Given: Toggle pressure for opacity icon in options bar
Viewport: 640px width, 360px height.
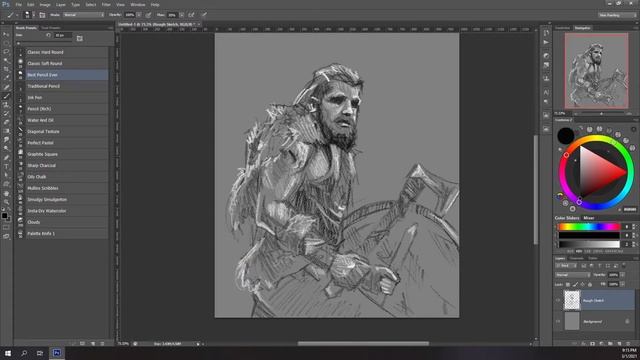Looking at the screenshot, I should pos(149,15).
